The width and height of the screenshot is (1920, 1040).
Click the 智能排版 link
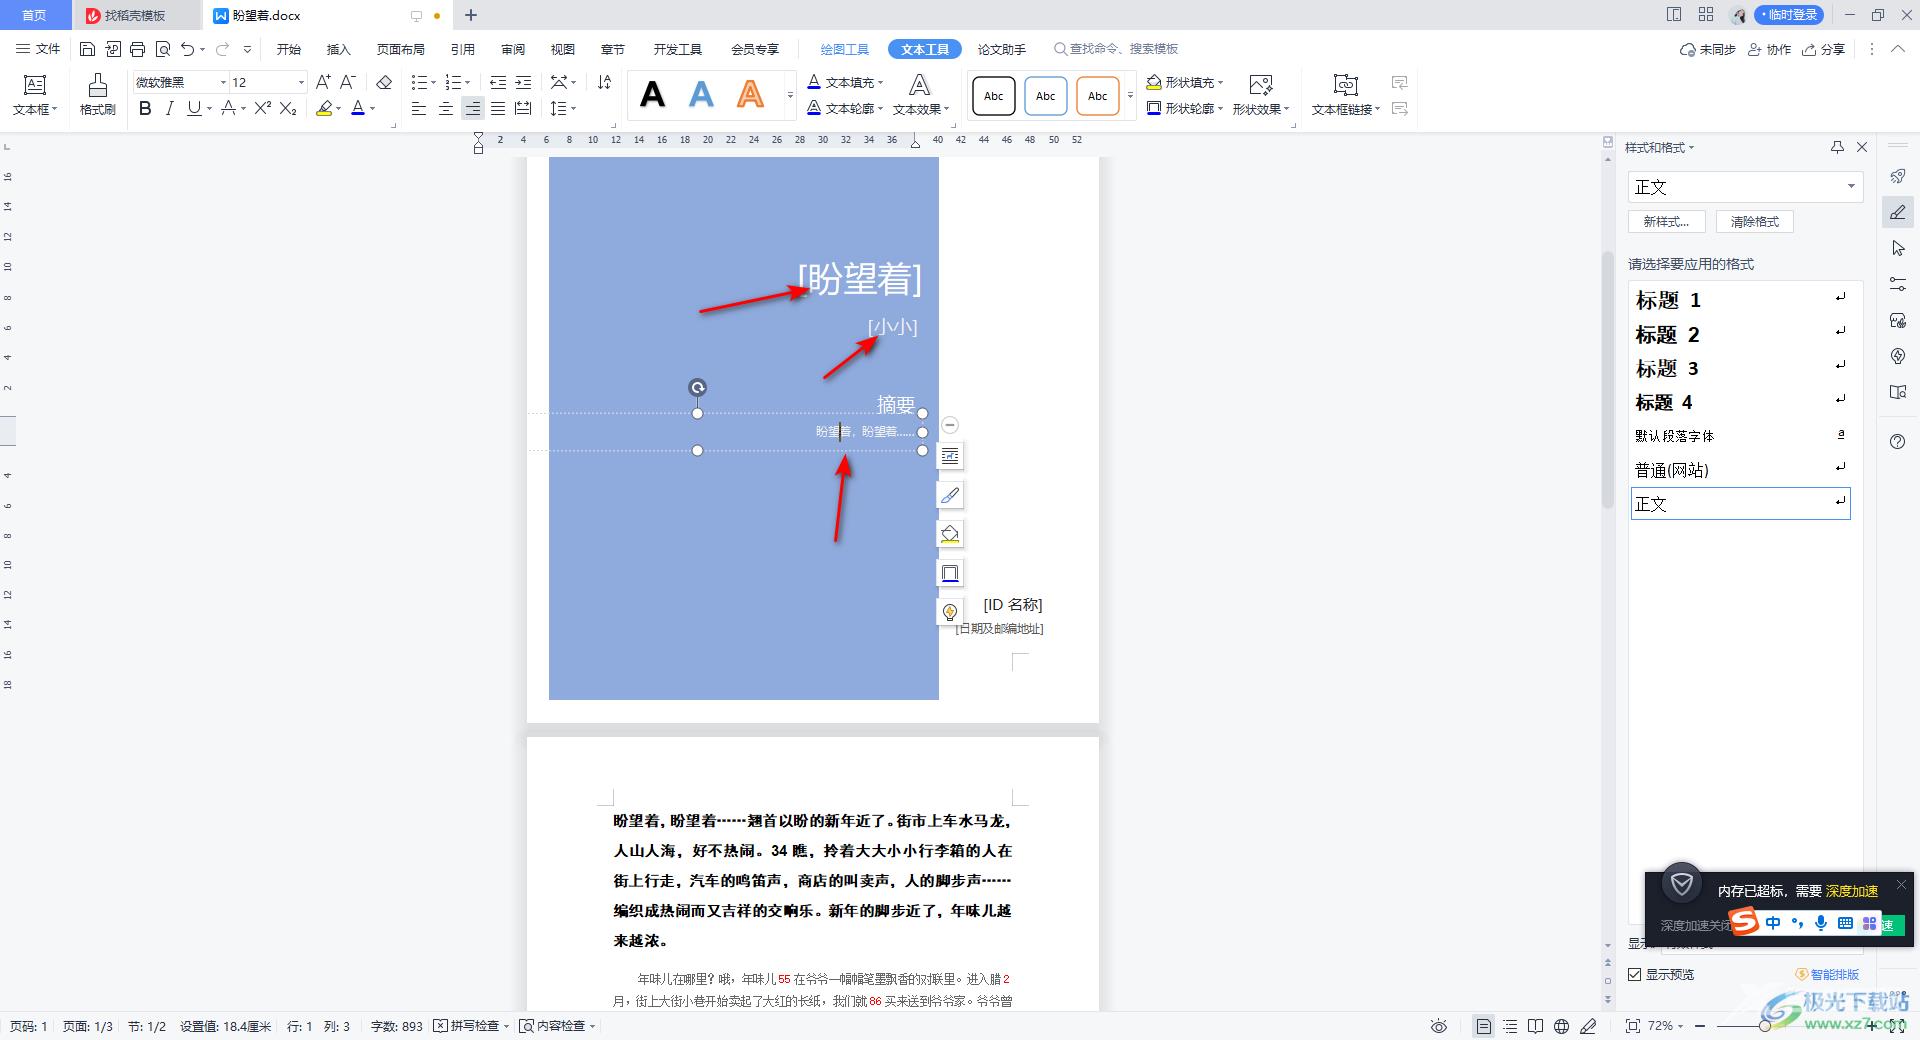[1828, 974]
